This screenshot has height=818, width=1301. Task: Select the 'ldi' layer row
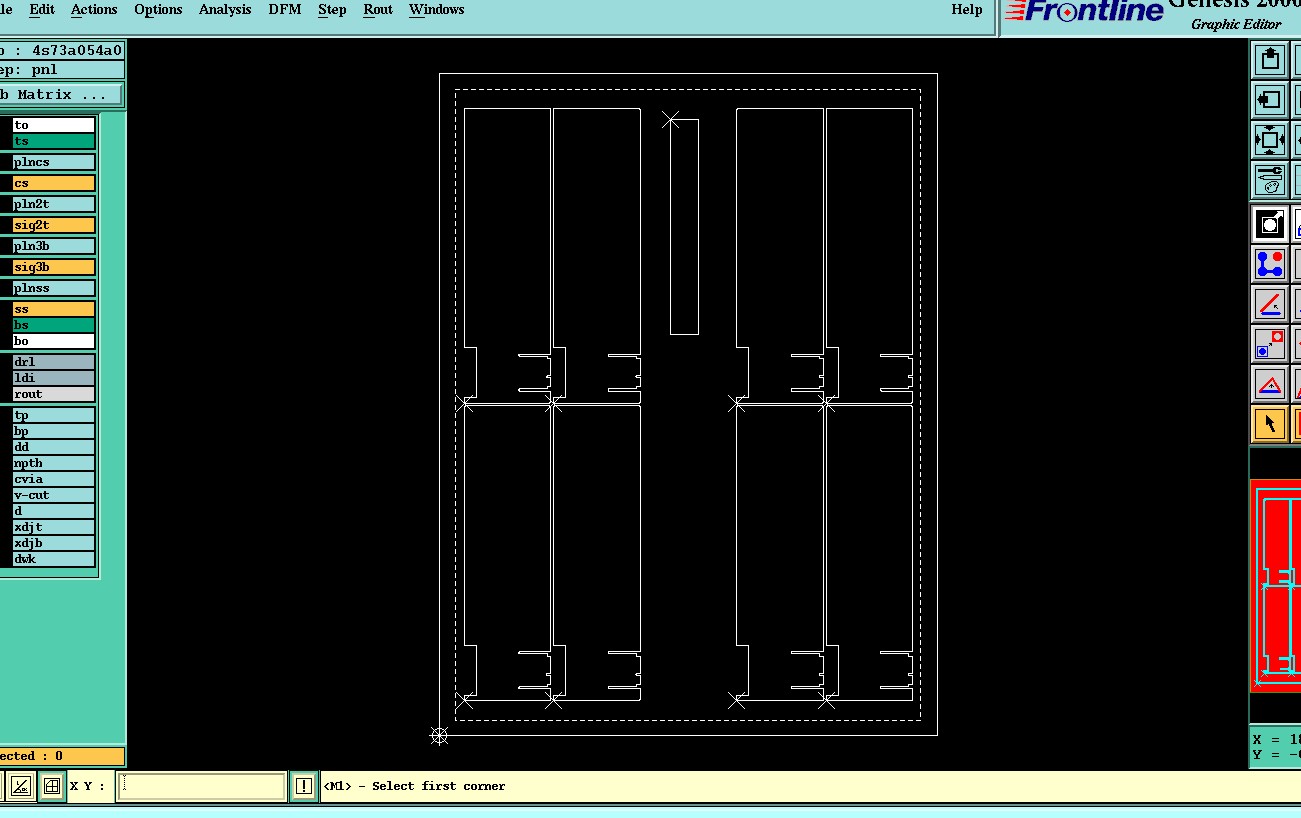54,378
